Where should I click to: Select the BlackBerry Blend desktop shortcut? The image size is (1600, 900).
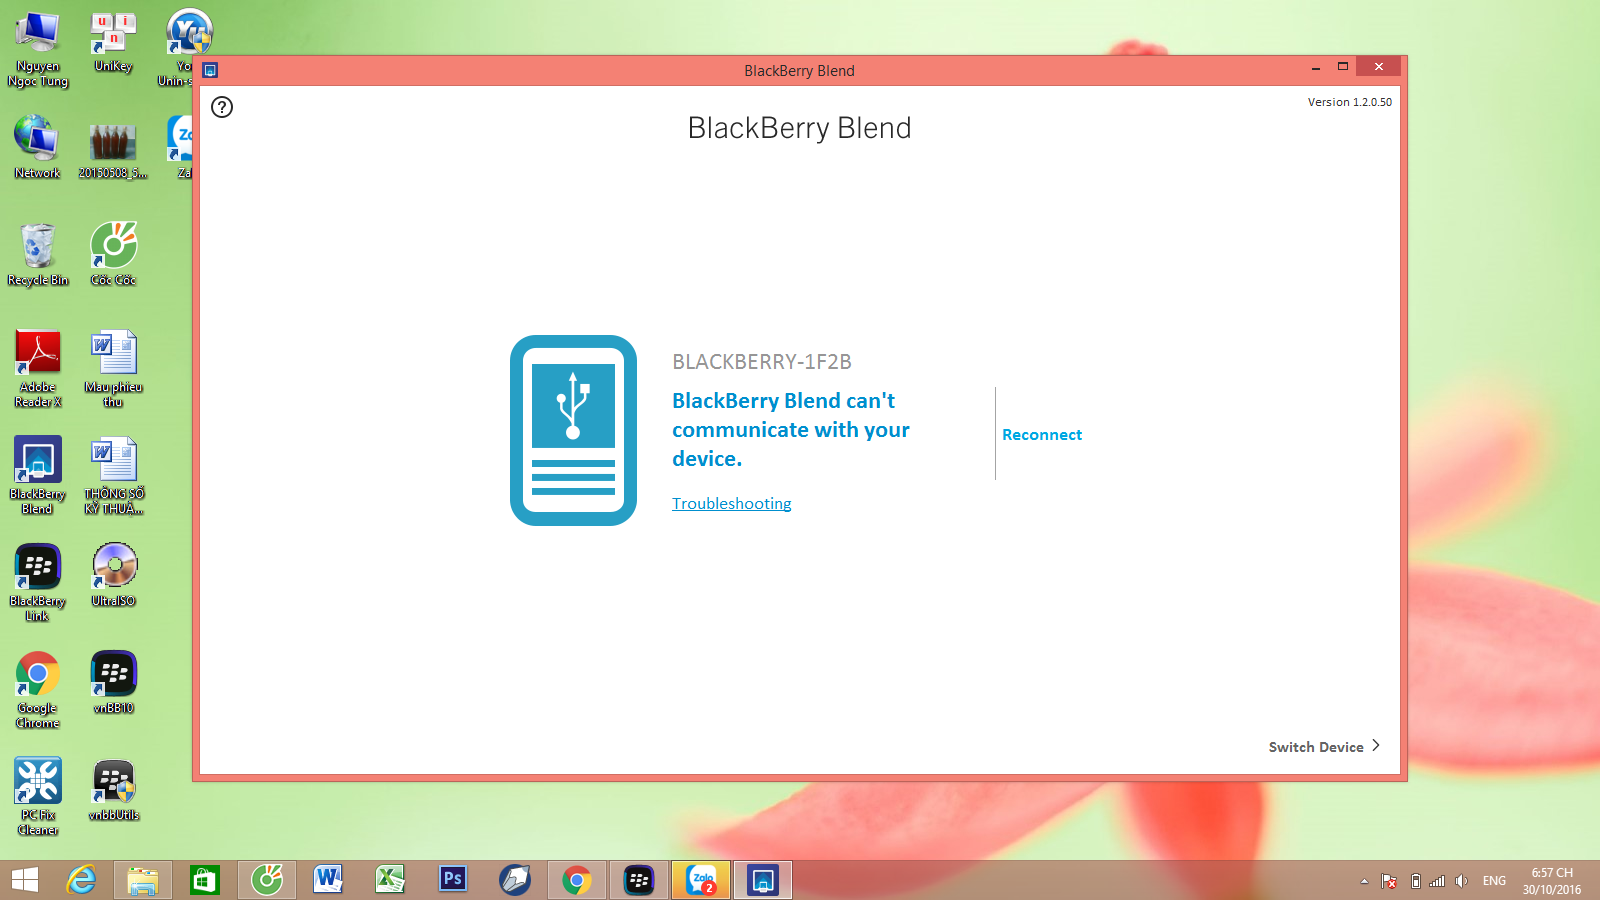click(38, 475)
